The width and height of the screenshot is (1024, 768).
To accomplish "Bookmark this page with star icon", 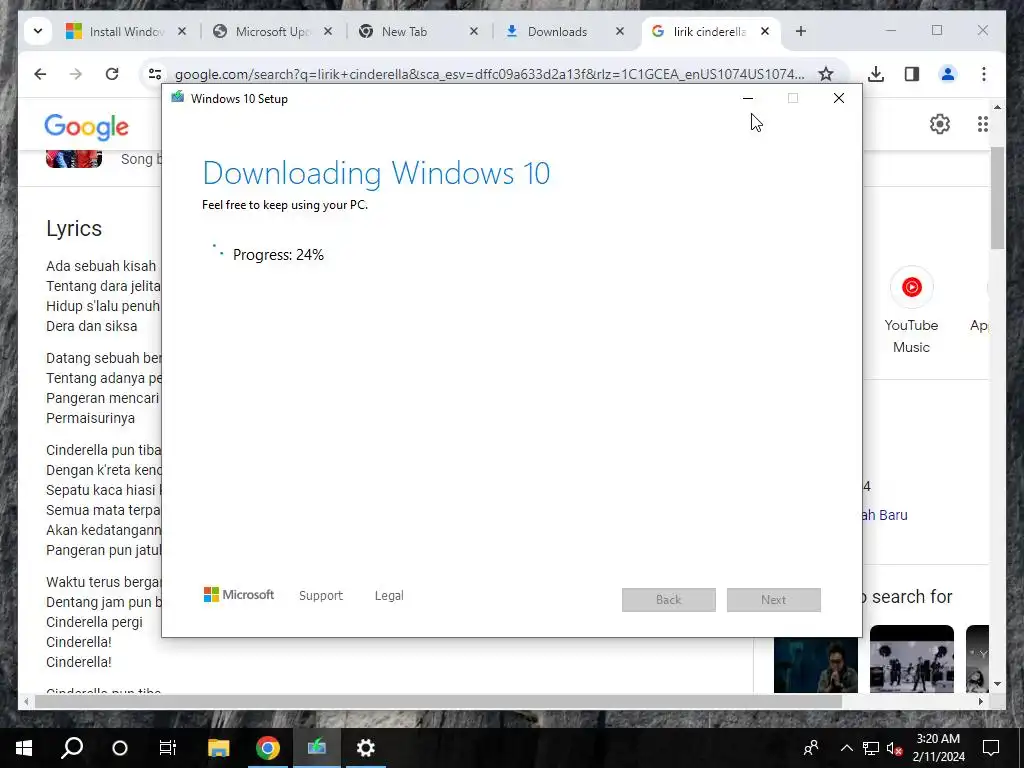I will [826, 74].
